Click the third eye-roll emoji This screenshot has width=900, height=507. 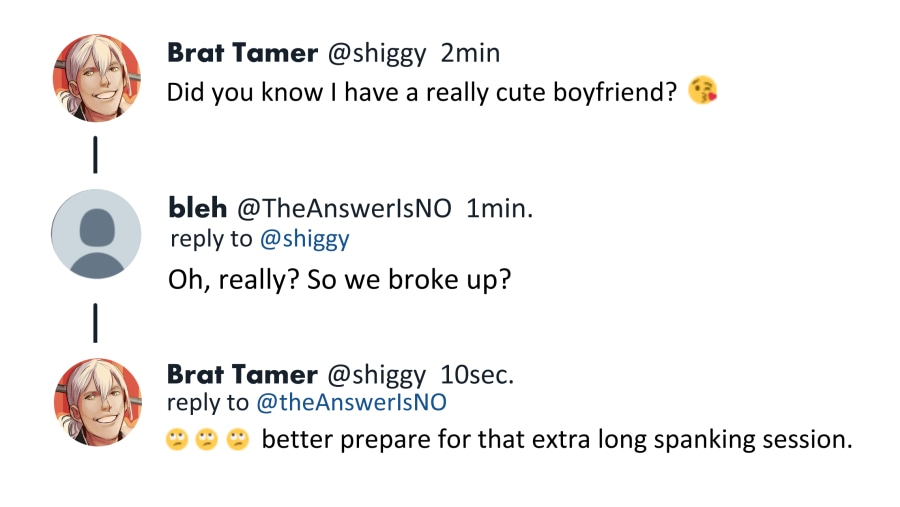[237, 439]
